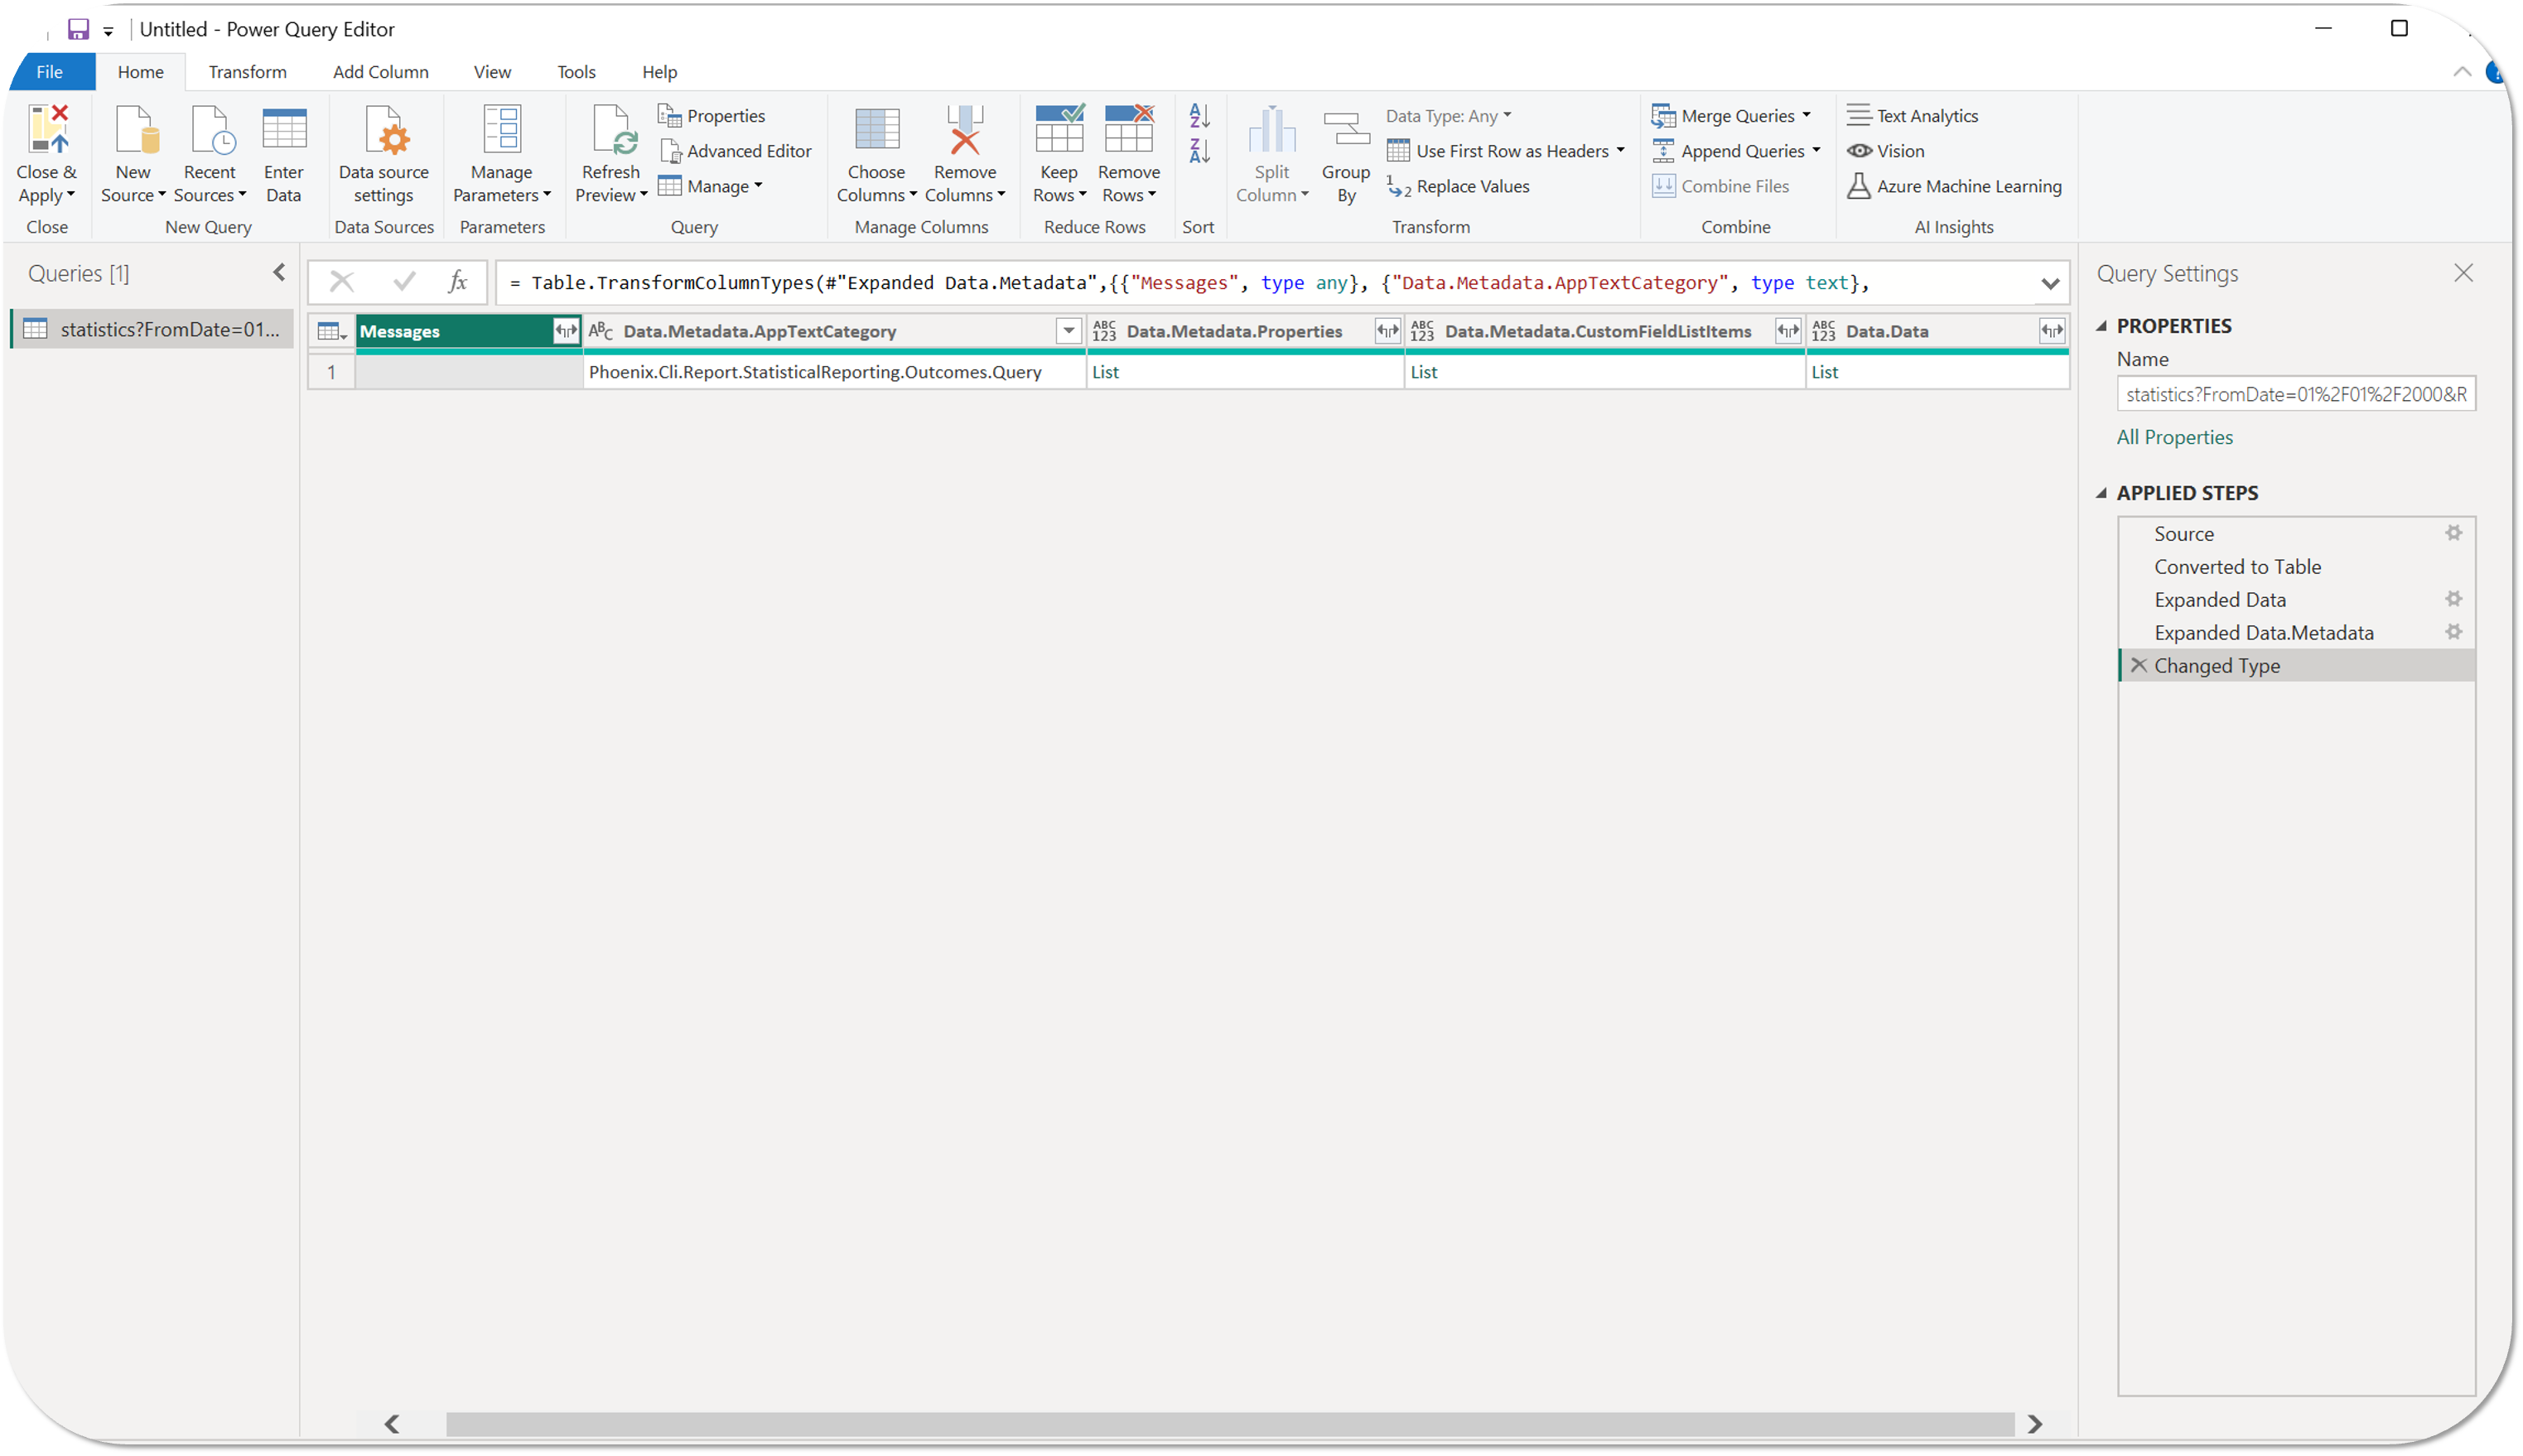Click the Vision AI insights icon
Image resolution: width=2523 pixels, height=1456 pixels.
point(1859,151)
